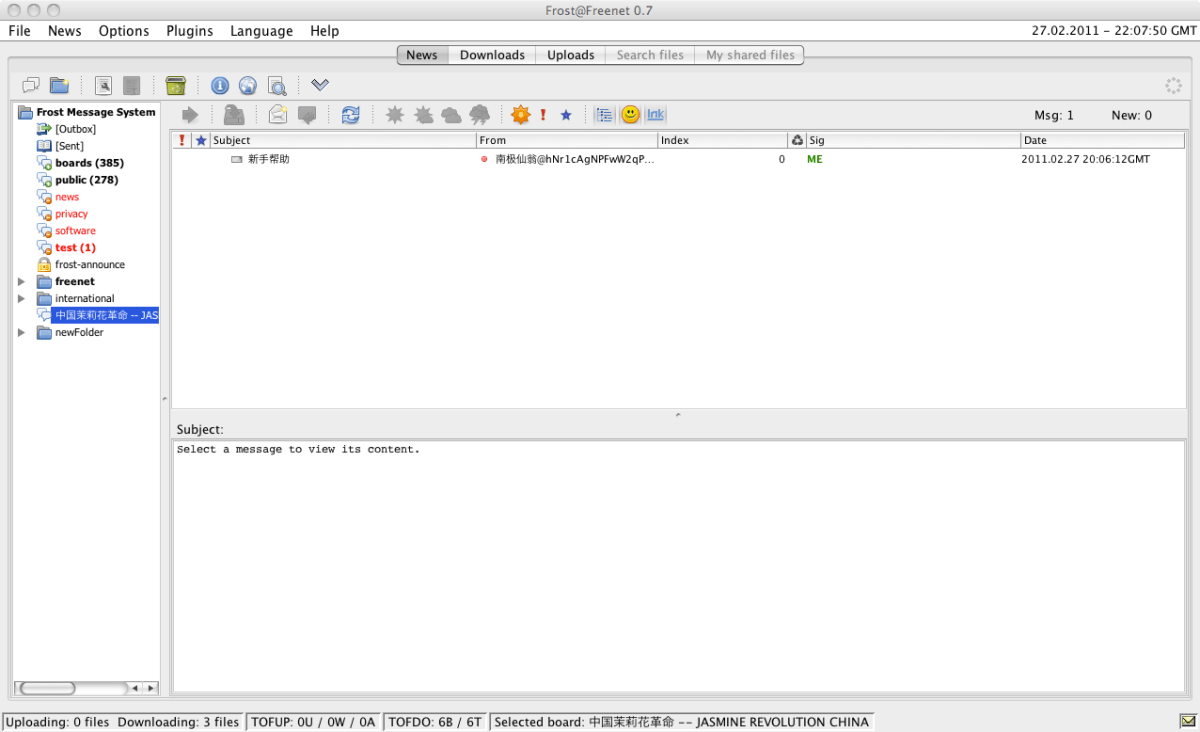The height and width of the screenshot is (732, 1200).
Task: Select the news board
Action: tap(58, 197)
